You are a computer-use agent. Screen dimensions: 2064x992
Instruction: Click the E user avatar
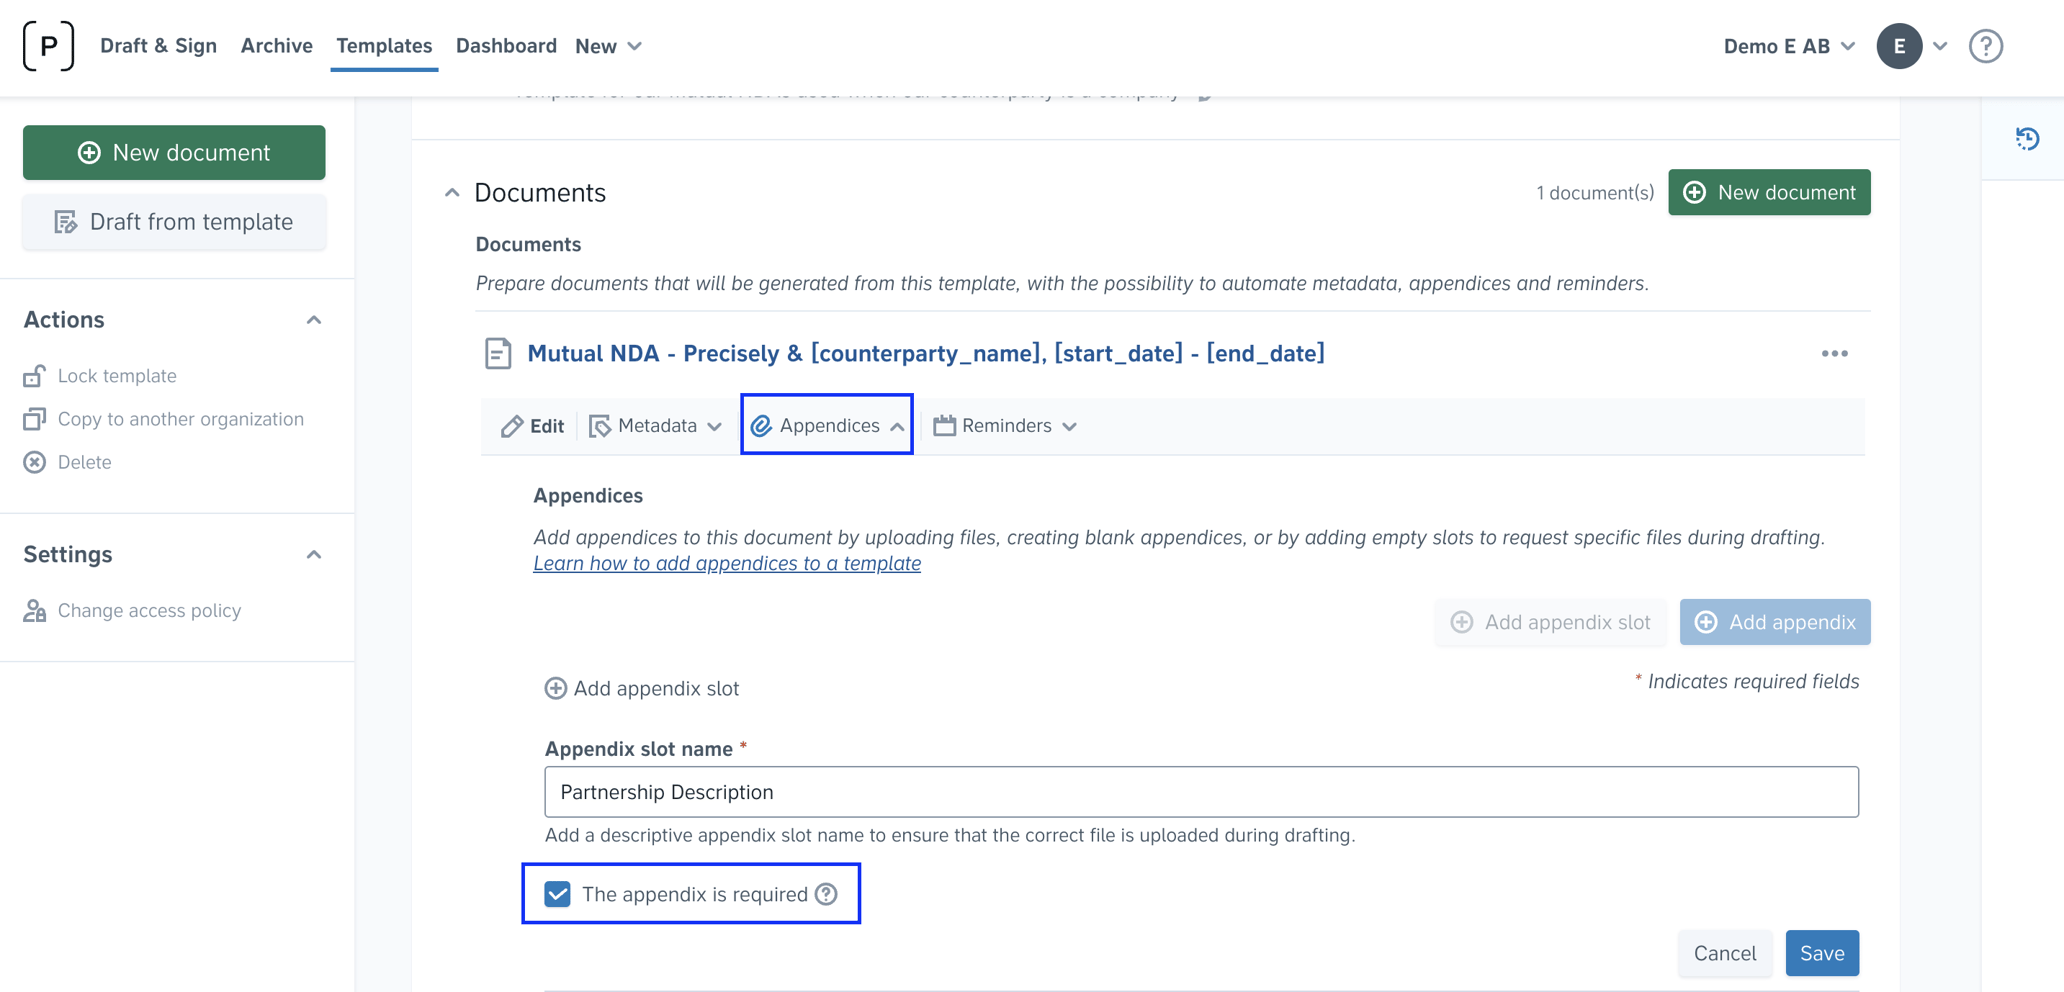click(x=1898, y=45)
